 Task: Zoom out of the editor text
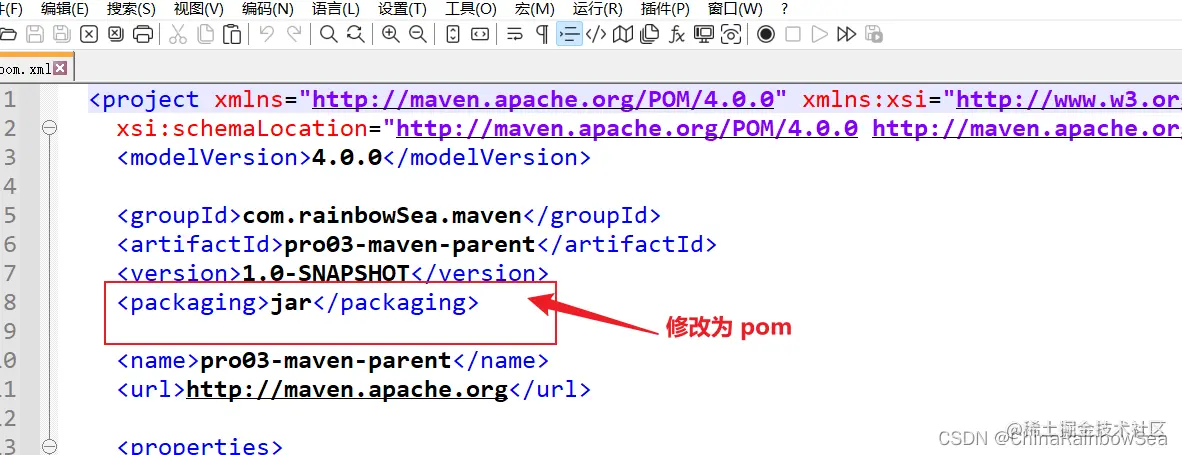[x=418, y=35]
